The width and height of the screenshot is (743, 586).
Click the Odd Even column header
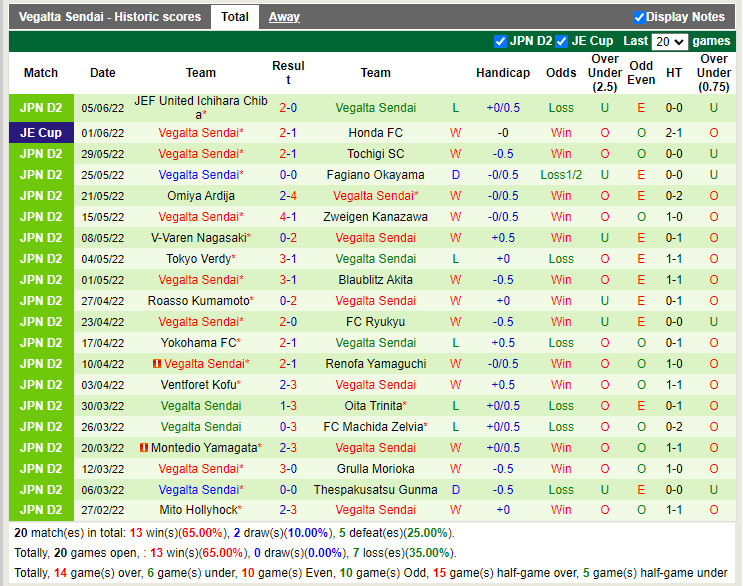(641, 73)
